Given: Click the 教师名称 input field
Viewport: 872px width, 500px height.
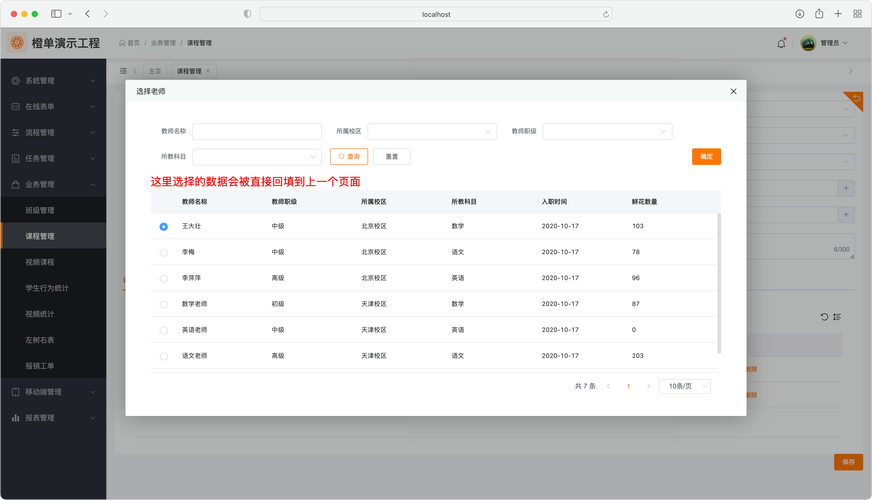Looking at the screenshot, I should [257, 132].
